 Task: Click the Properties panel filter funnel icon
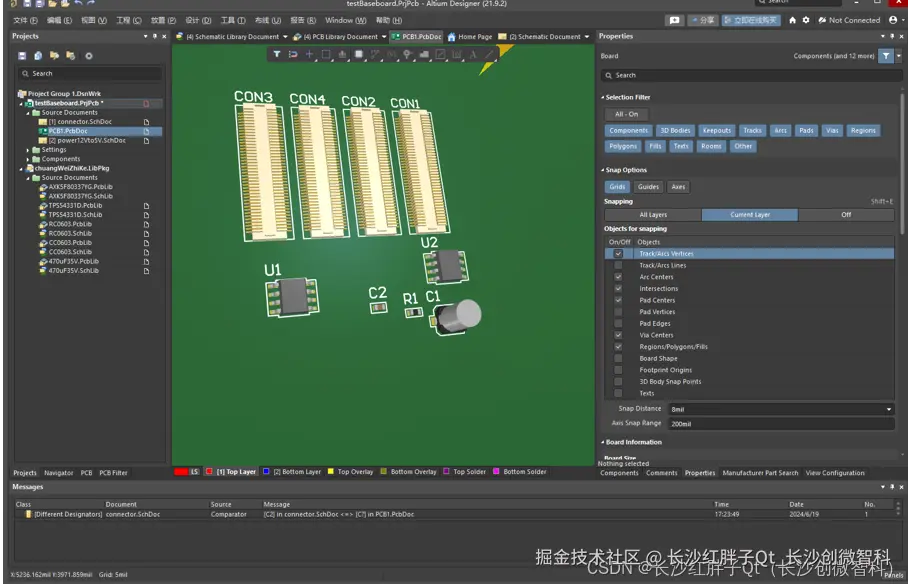point(885,56)
